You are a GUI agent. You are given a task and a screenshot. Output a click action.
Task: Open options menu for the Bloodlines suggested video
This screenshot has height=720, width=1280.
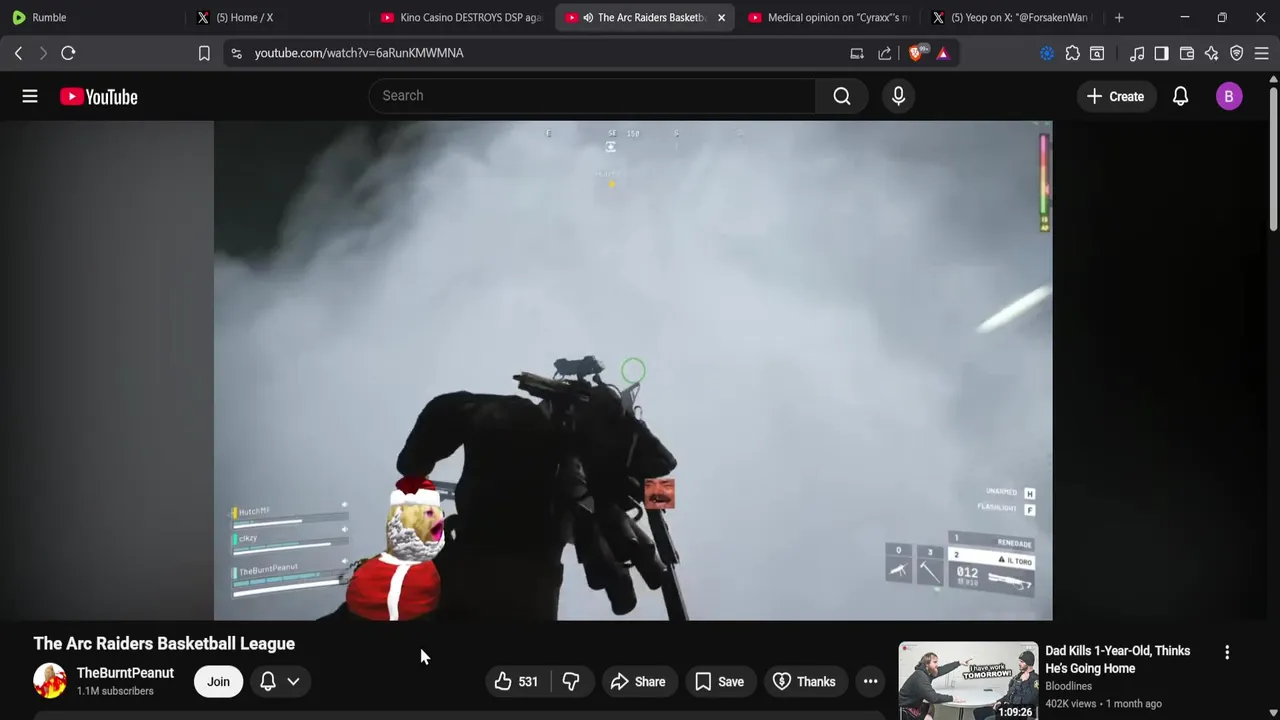click(x=1227, y=652)
